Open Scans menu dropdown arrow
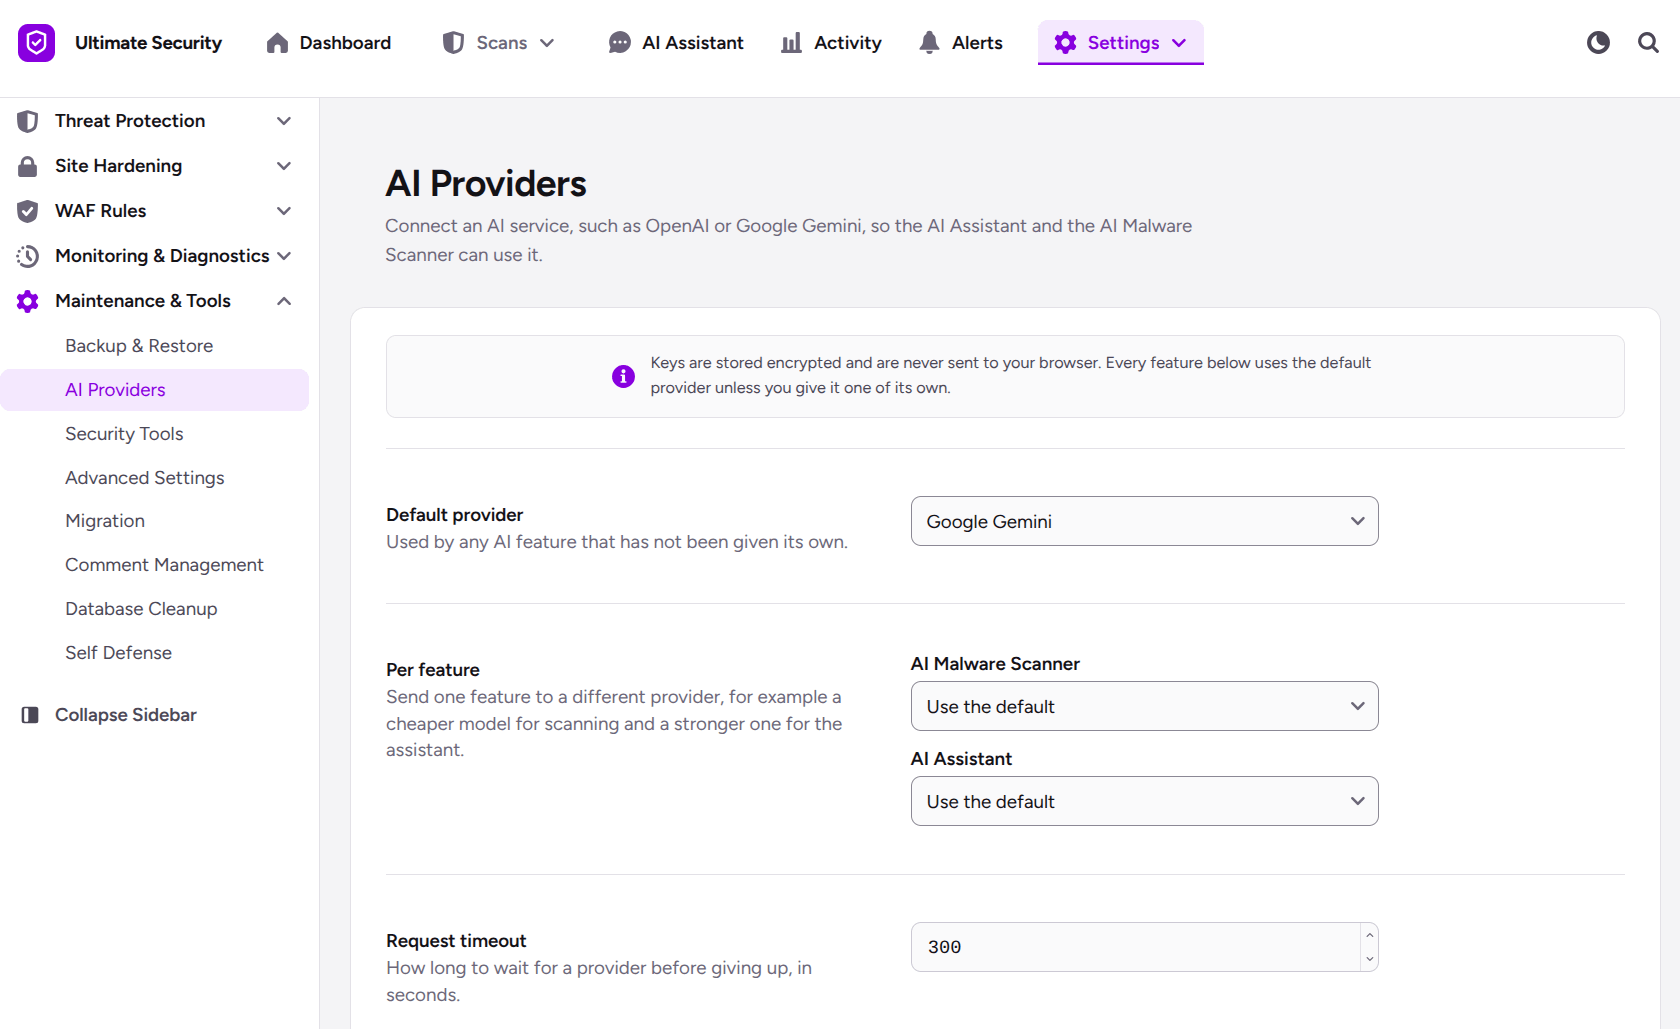The image size is (1680, 1029). 547,43
